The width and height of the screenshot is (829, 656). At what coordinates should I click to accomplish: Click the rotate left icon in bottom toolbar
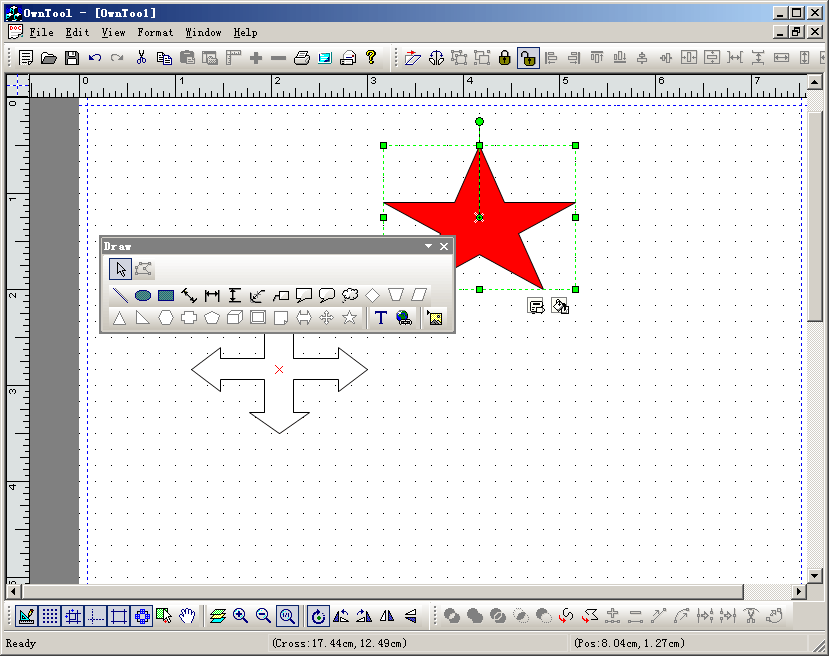tap(341, 616)
